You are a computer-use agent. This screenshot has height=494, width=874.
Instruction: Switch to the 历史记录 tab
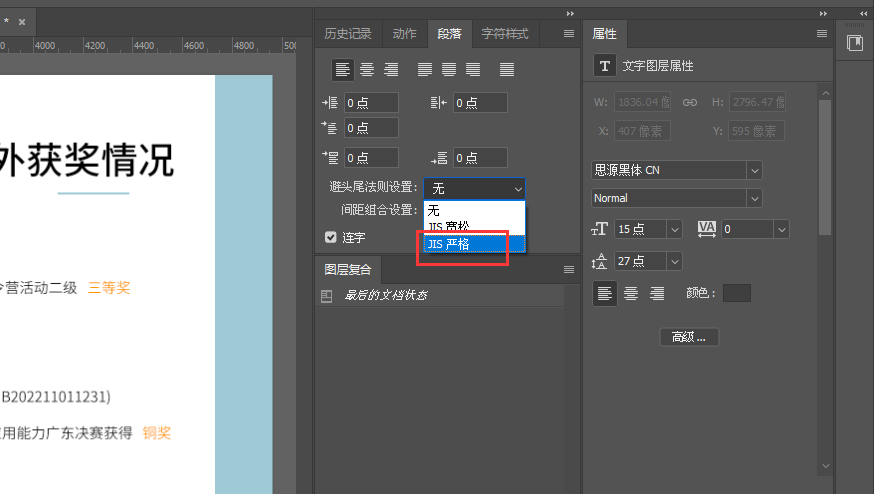coord(347,34)
